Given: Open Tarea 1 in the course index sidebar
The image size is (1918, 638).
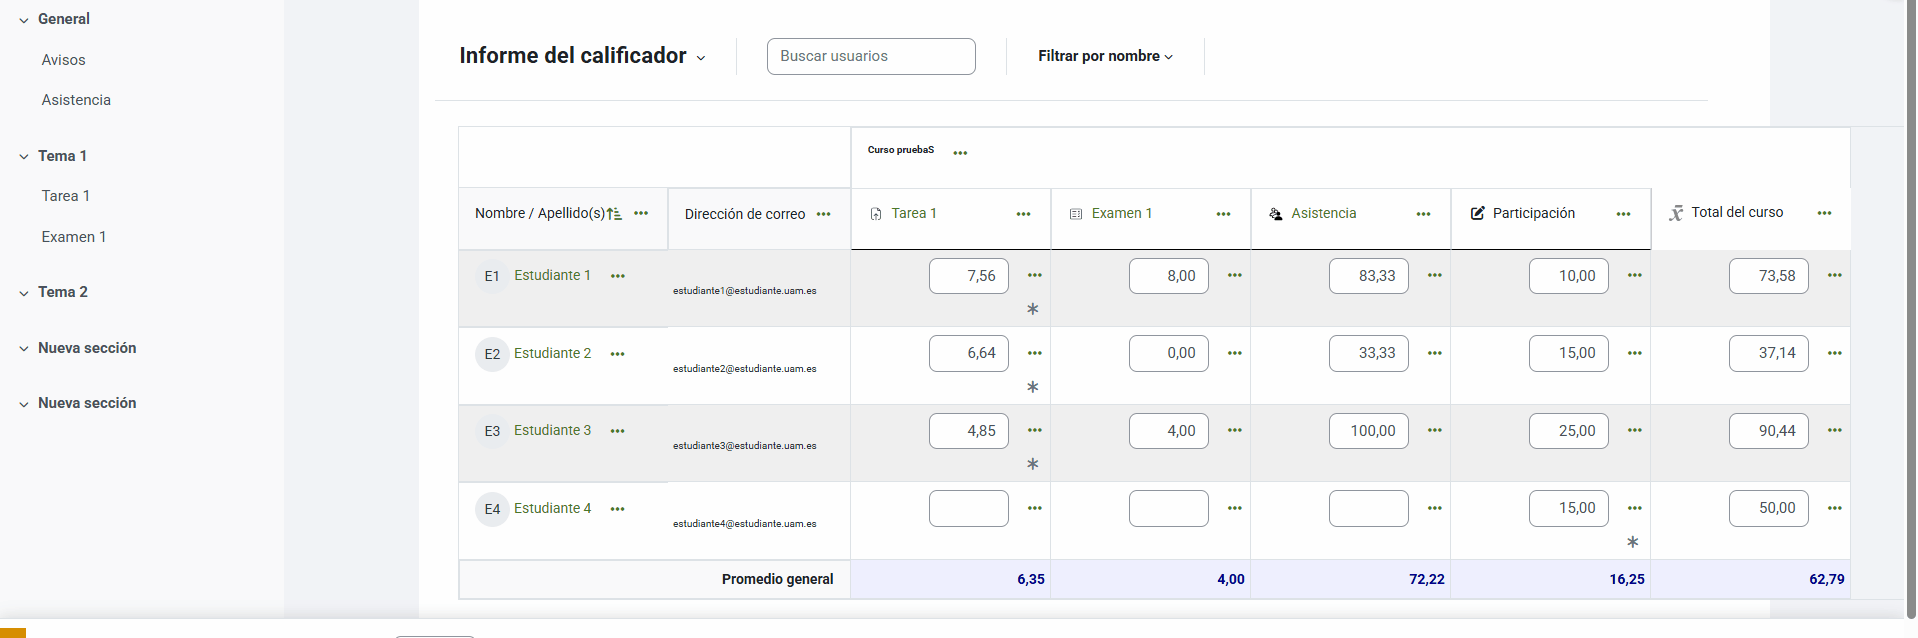Looking at the screenshot, I should pyautogui.click(x=66, y=196).
